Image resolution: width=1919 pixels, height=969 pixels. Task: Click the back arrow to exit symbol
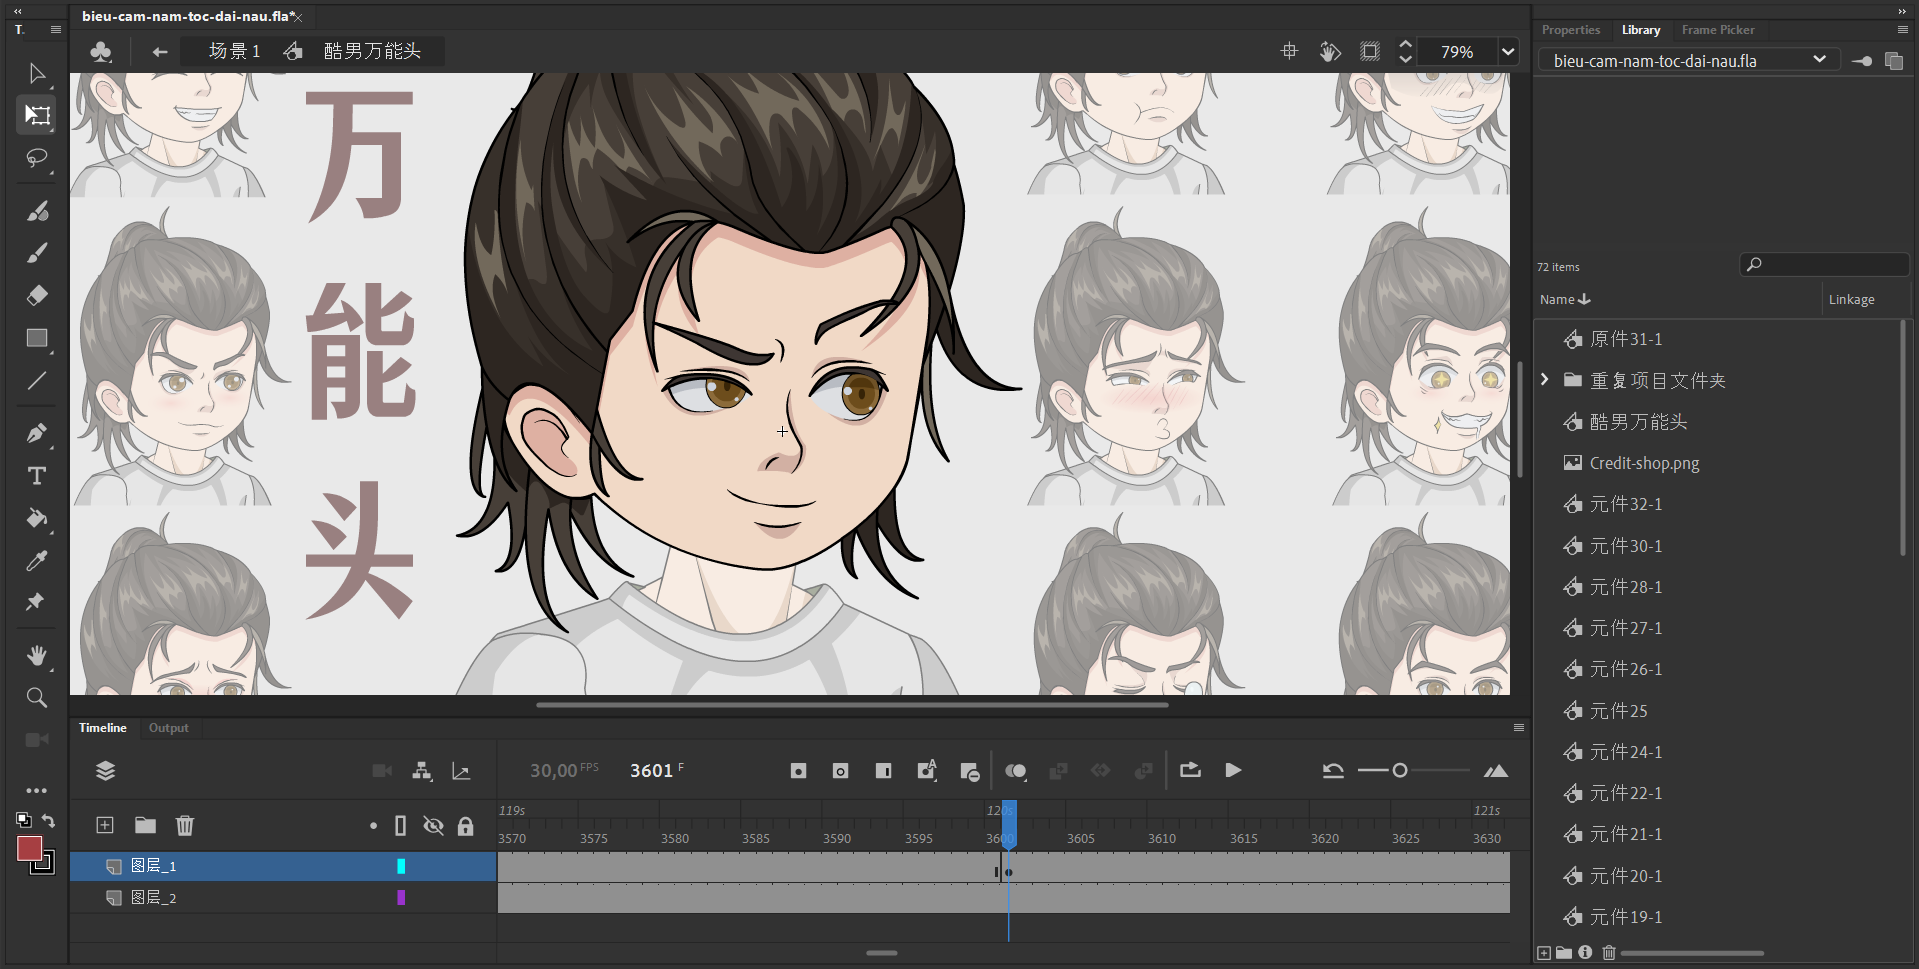point(160,52)
